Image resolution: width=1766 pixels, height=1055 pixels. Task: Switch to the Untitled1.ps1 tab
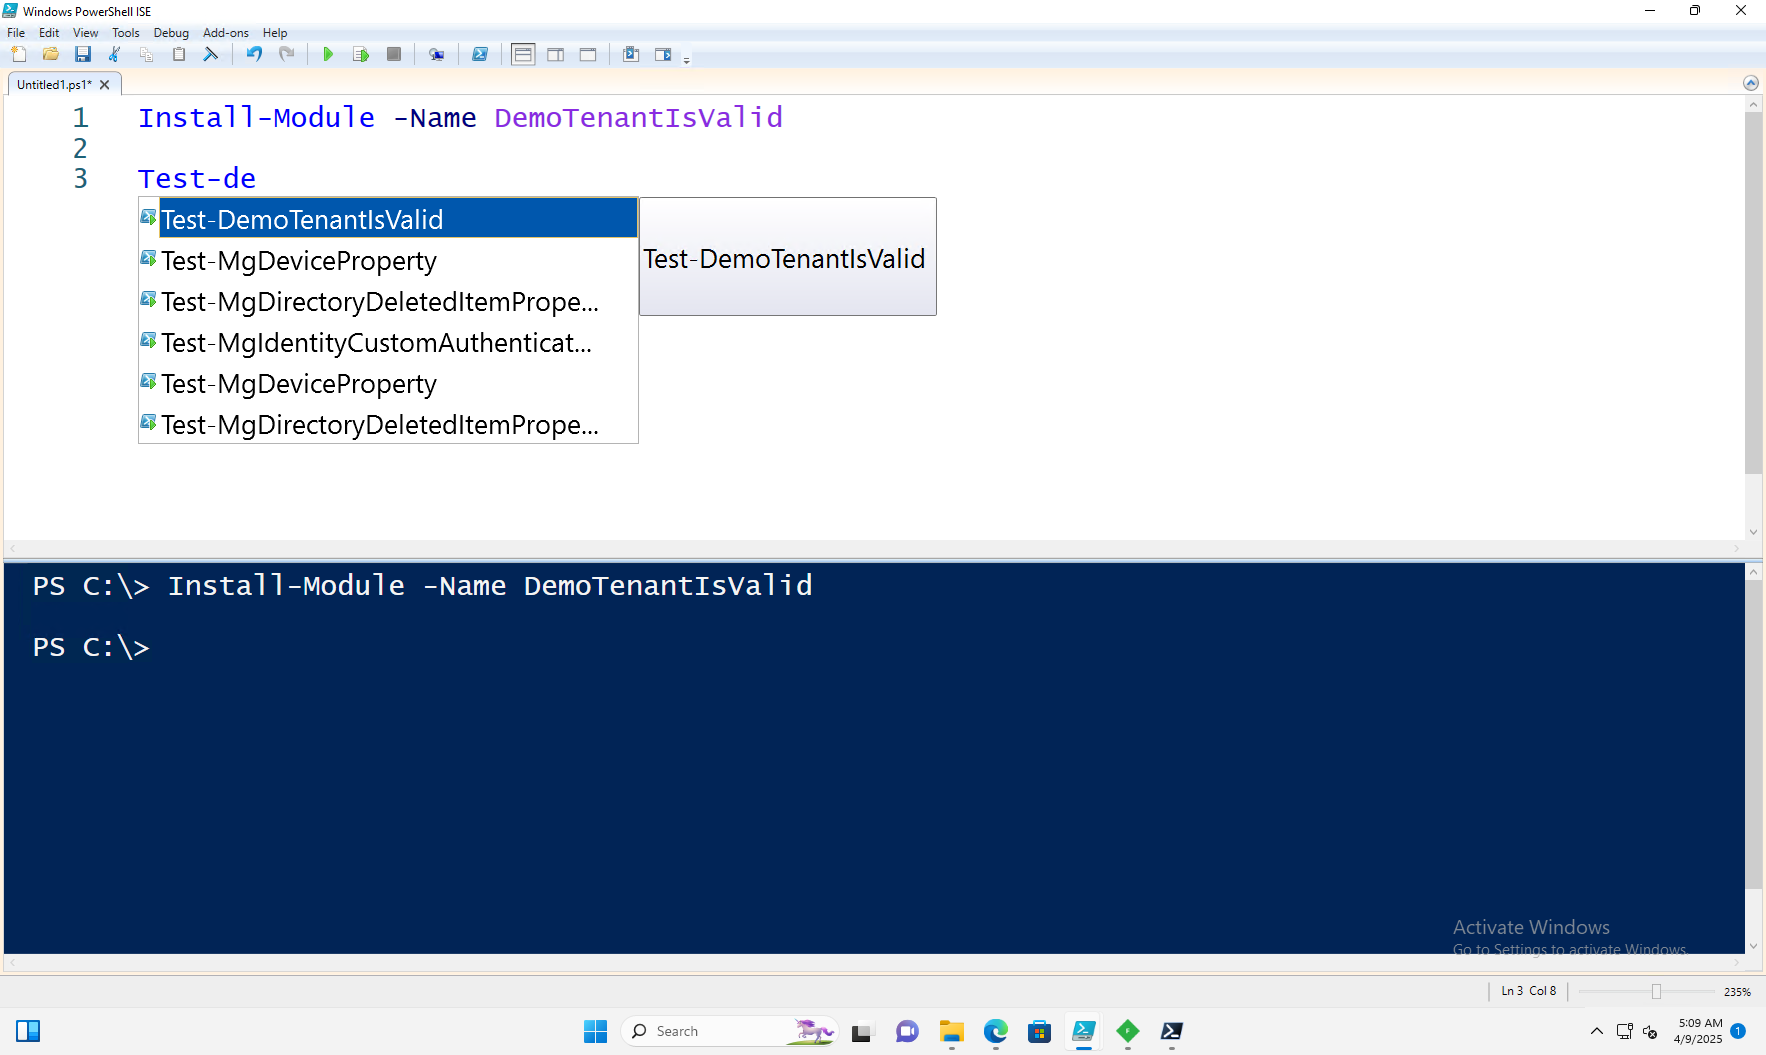tap(55, 84)
